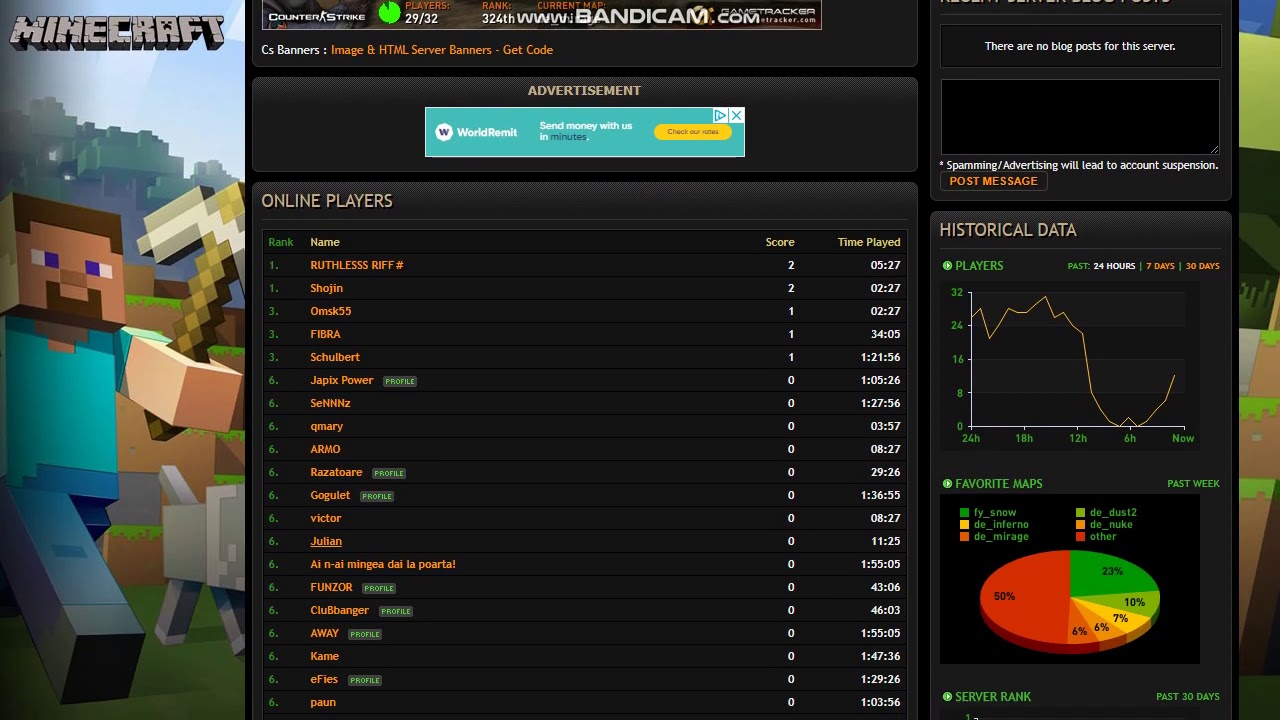Open CluBbanger's PROFILE badge
The height and width of the screenshot is (720, 1280).
(x=396, y=611)
